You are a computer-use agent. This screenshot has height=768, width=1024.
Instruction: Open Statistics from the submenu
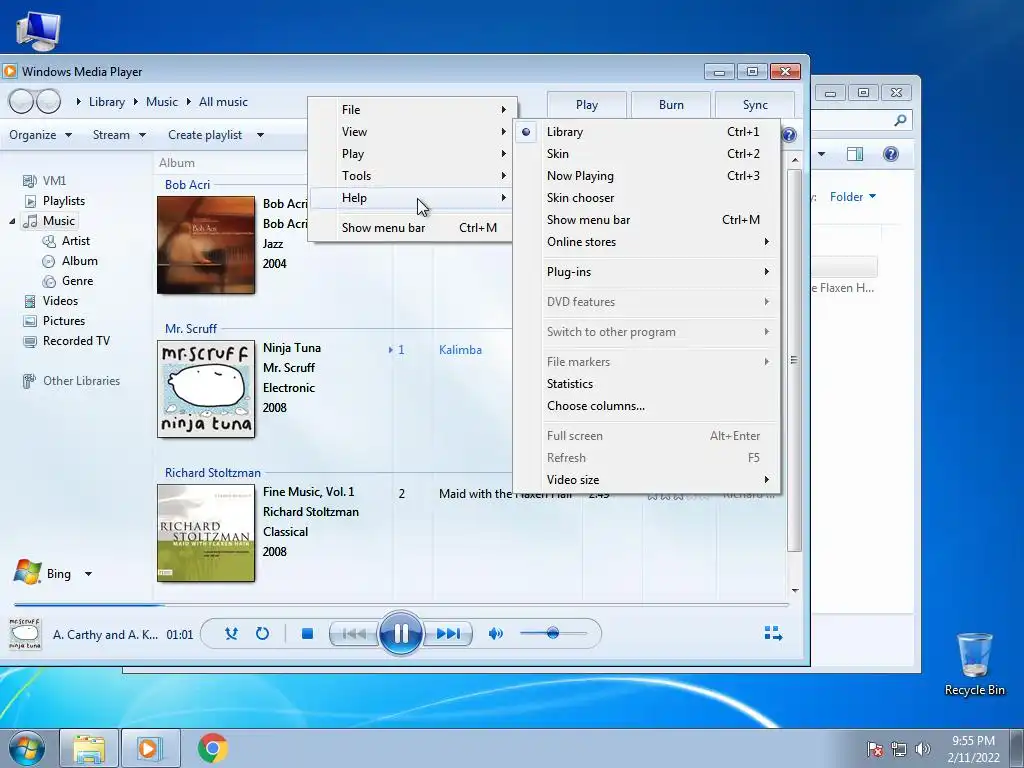[x=647, y=384]
